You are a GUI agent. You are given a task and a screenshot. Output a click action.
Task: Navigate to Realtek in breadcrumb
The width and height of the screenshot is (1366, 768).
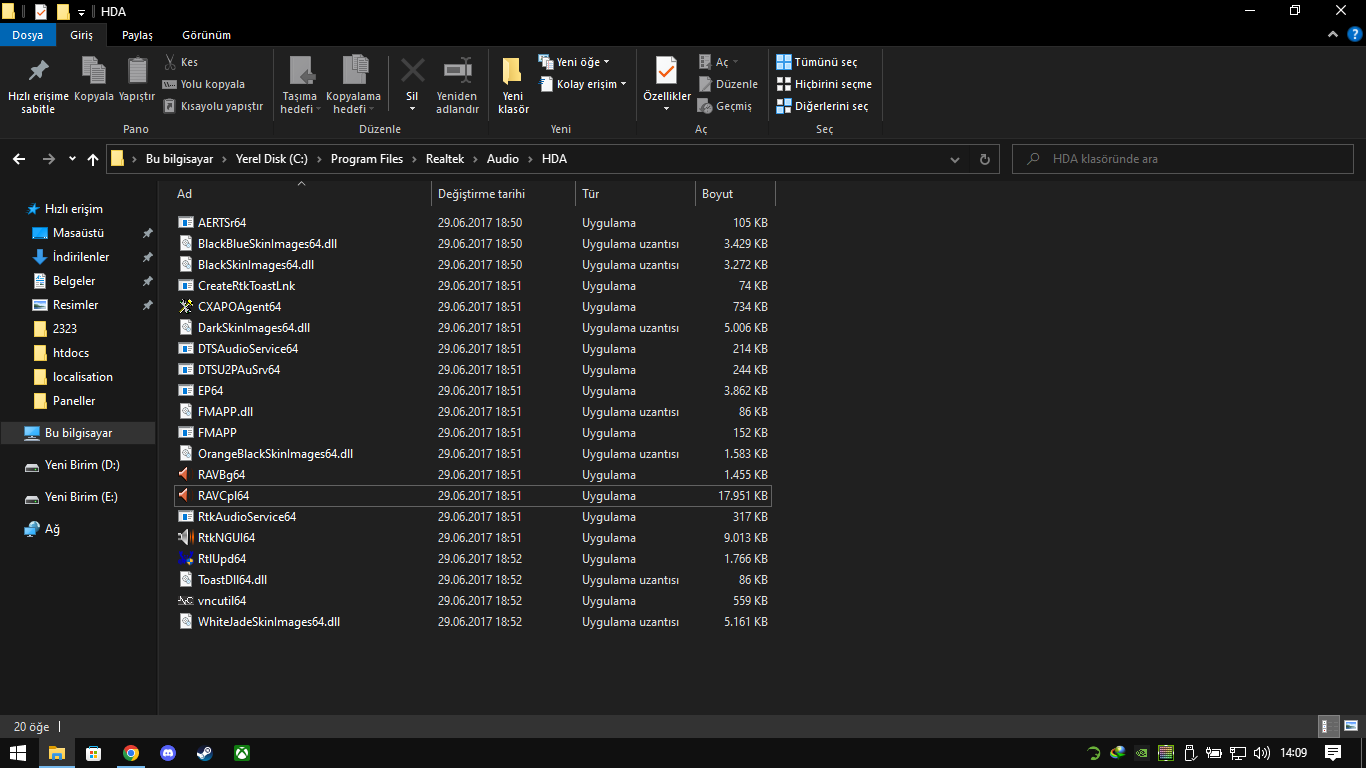tap(445, 159)
